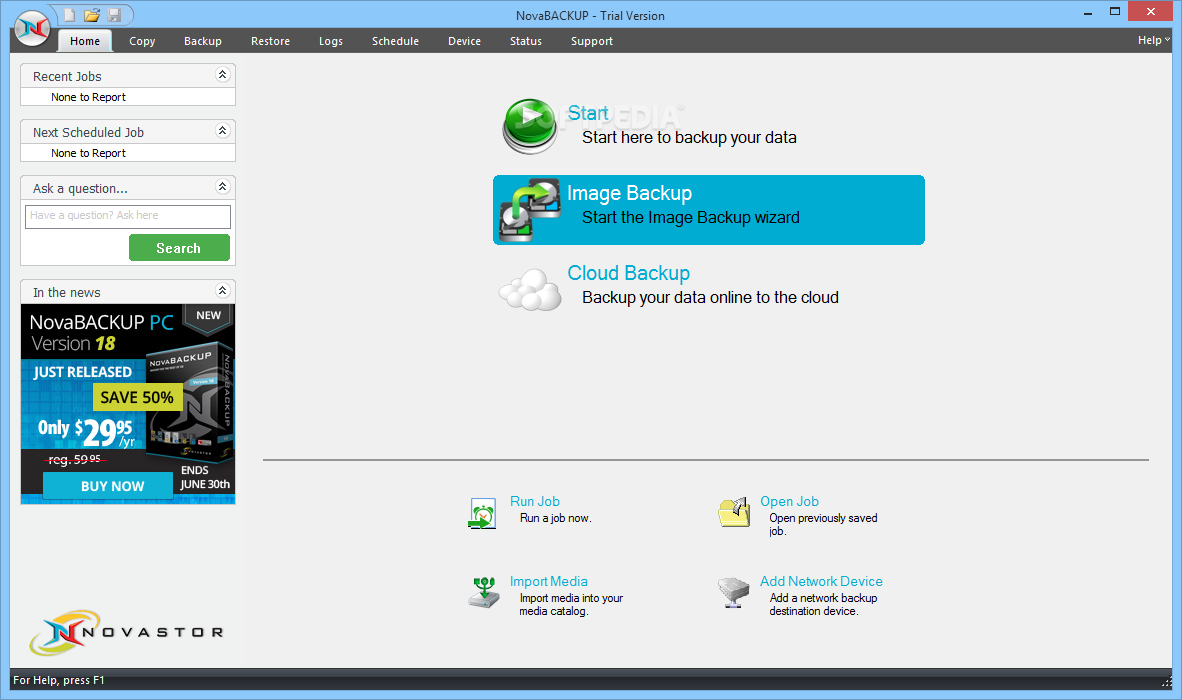Collapse the Next Scheduled Job panel
The height and width of the screenshot is (700, 1182).
[x=222, y=130]
